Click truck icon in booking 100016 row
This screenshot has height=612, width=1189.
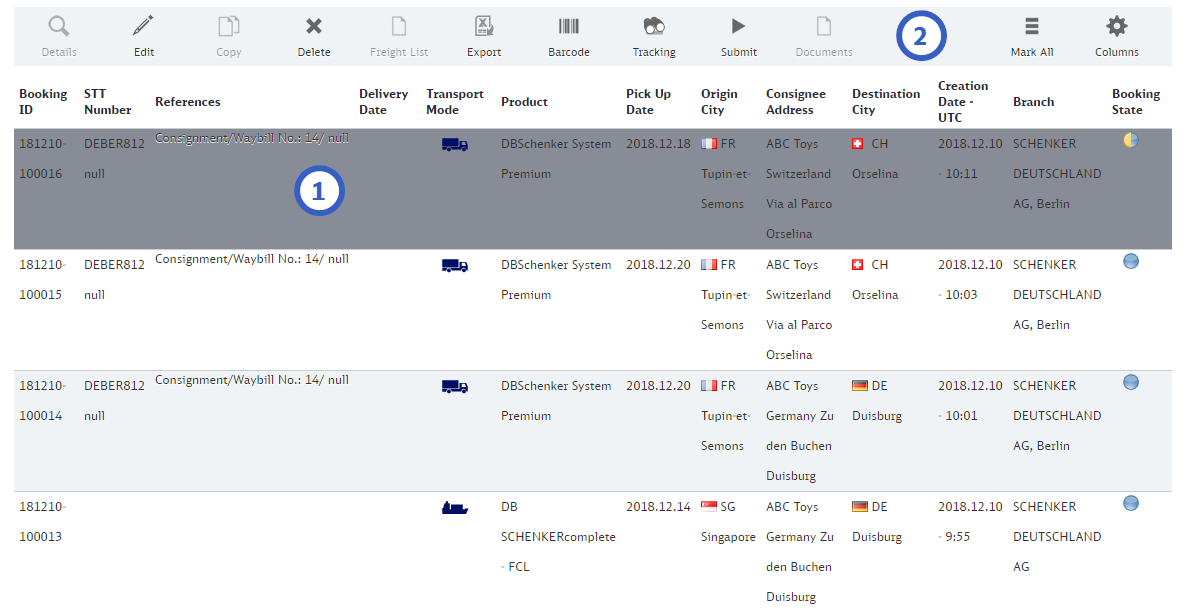454,144
